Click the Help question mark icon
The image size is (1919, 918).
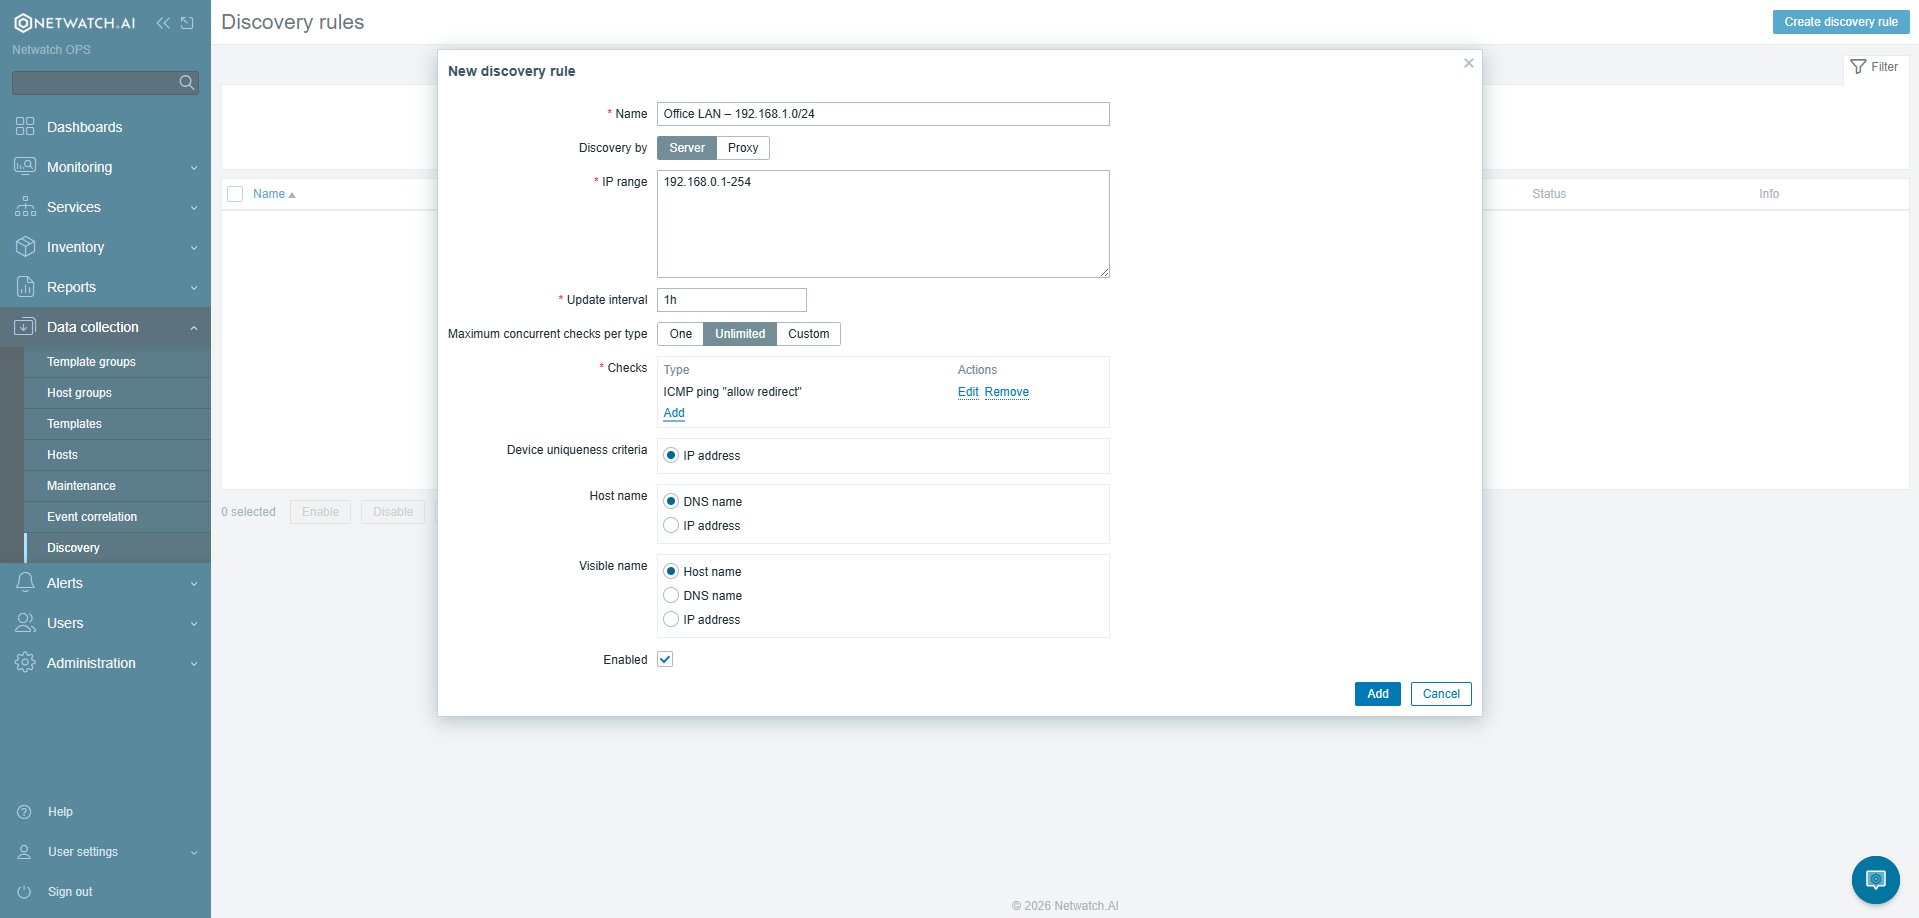tap(25, 812)
